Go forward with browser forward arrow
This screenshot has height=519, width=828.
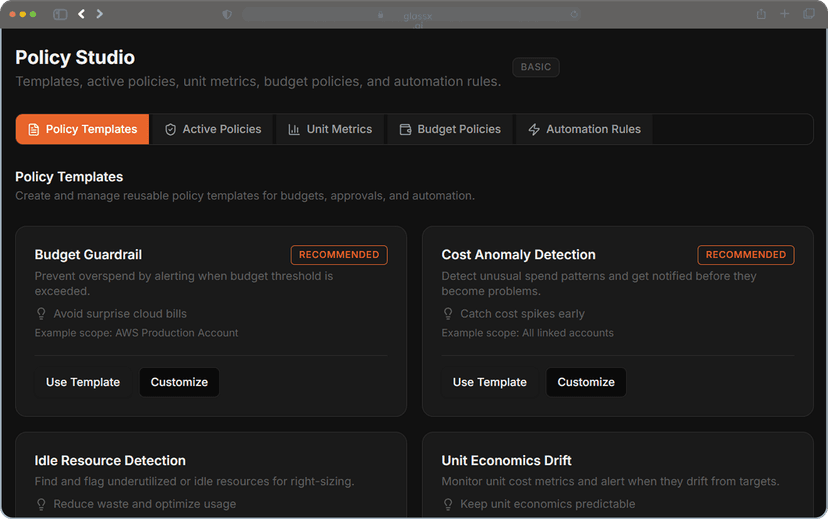[99, 14]
